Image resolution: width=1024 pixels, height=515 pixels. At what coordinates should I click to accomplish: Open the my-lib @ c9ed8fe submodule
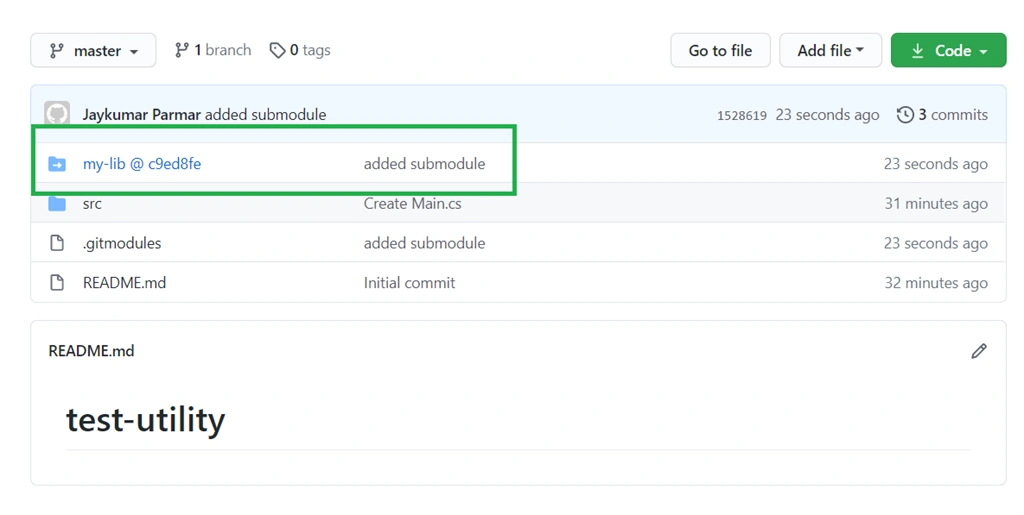(x=142, y=164)
